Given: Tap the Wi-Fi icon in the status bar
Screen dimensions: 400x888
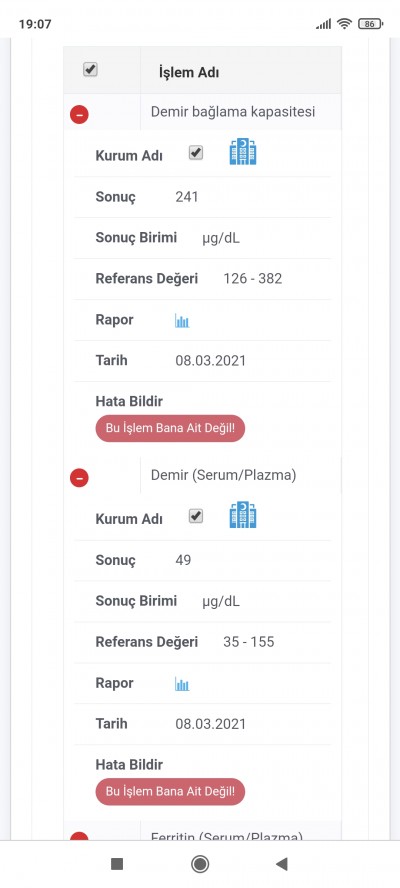Looking at the screenshot, I should [344, 24].
